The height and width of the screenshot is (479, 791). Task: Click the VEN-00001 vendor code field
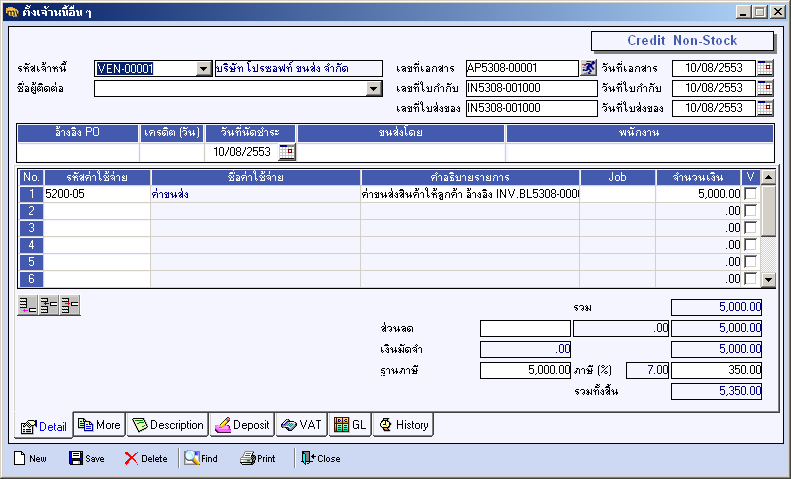[x=145, y=69]
